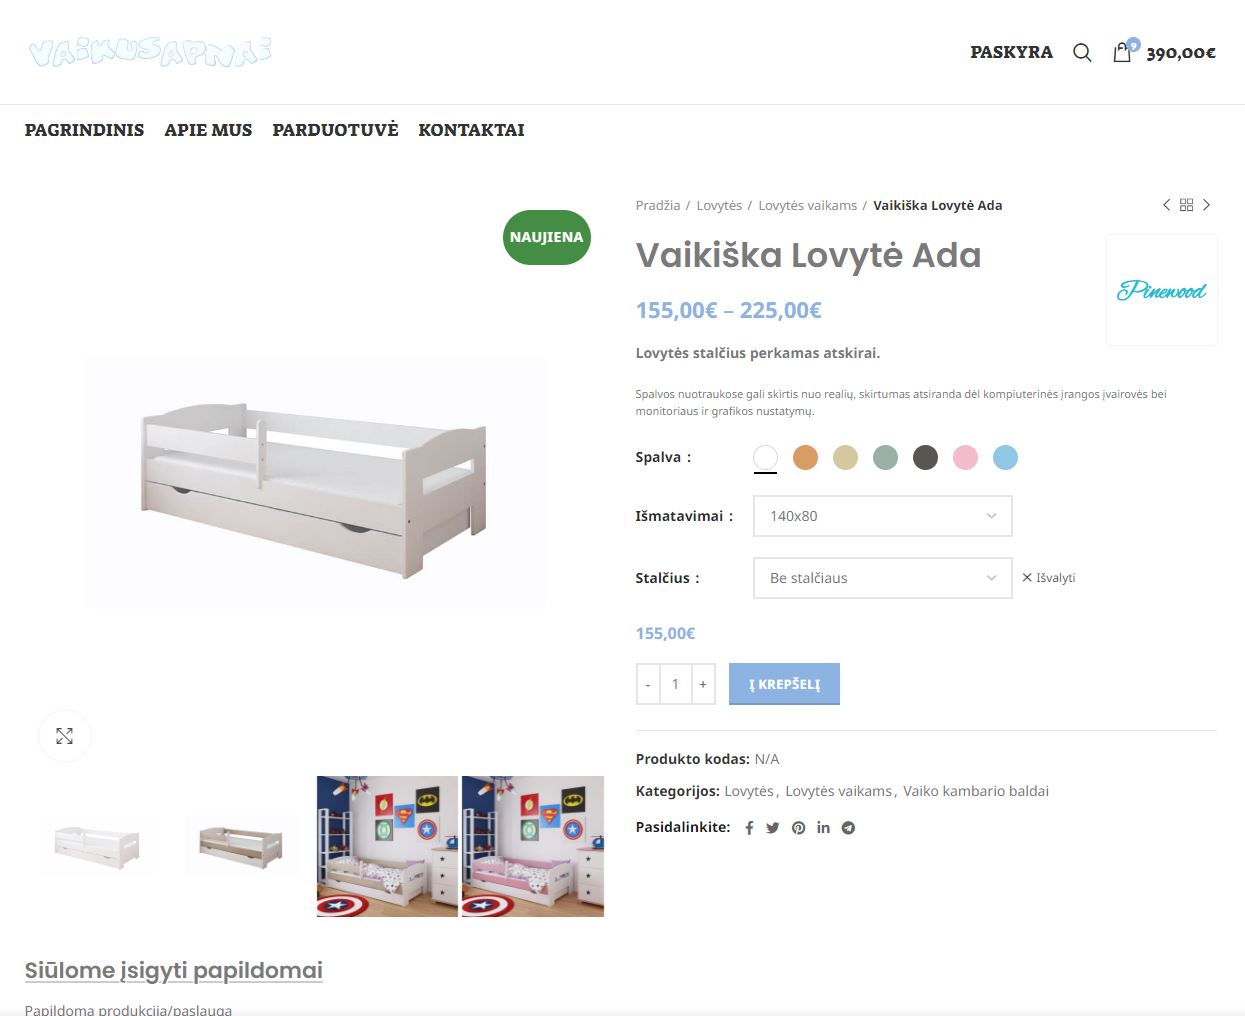The width and height of the screenshot is (1245, 1016).
Task: Share on Telegram icon
Action: (x=848, y=828)
